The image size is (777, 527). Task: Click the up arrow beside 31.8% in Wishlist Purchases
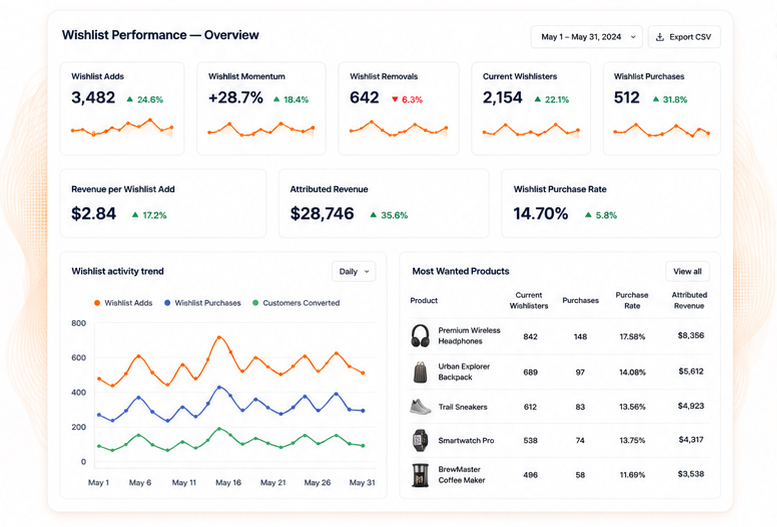(656, 99)
